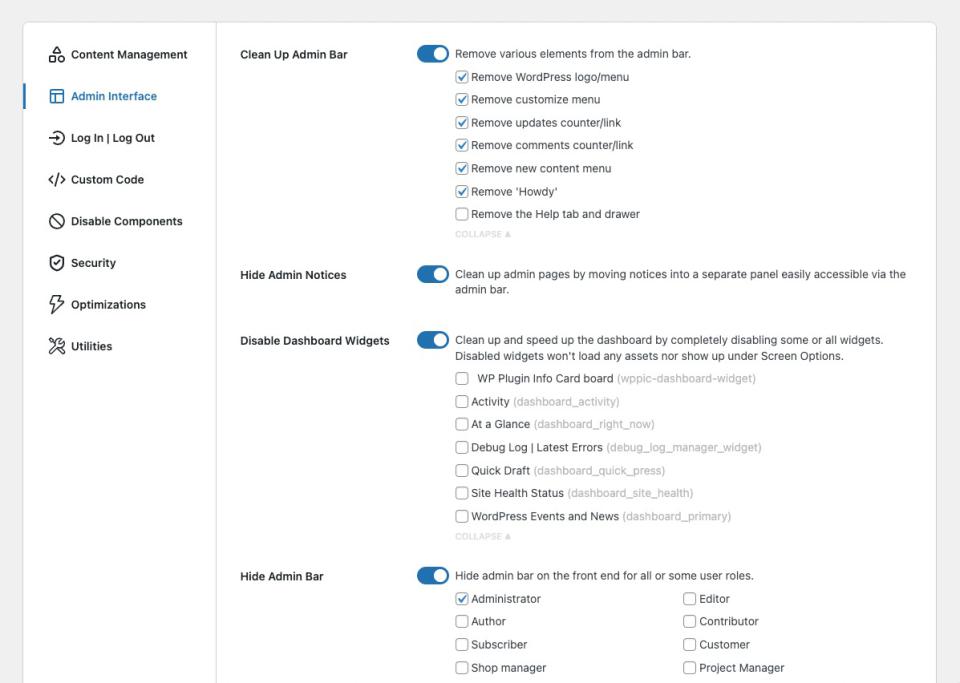Tick the Quick Draft widget checkbox
Viewport: 960px width, 683px height.
[x=462, y=470]
